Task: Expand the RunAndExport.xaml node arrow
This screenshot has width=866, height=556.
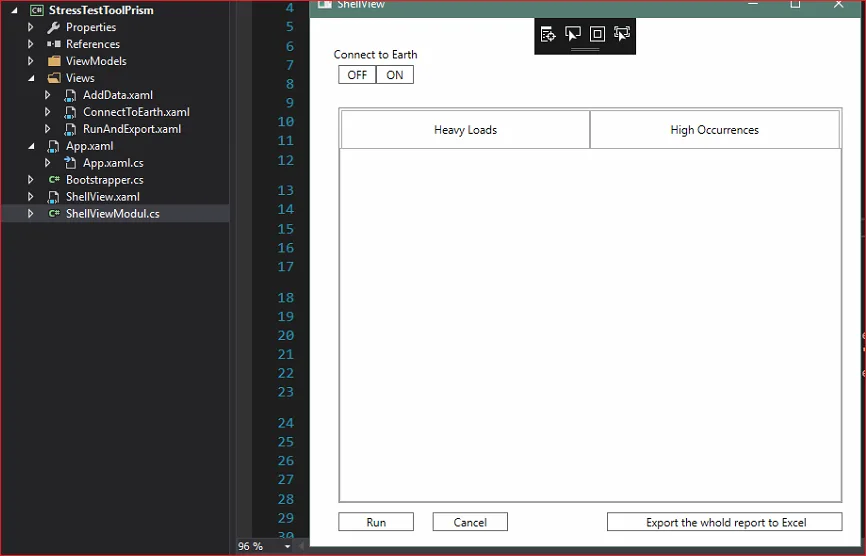Action: tap(47, 129)
